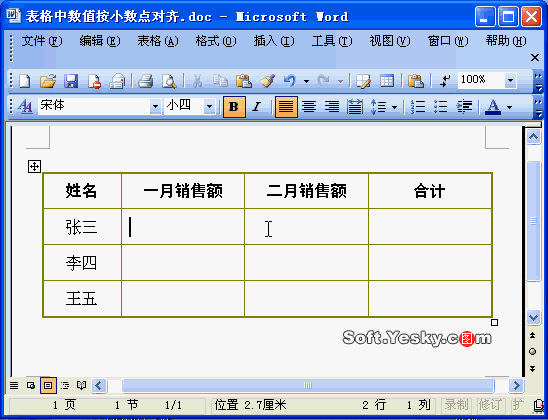Click the horizontal scrollbar thumb
548x420 pixels.
308,385
